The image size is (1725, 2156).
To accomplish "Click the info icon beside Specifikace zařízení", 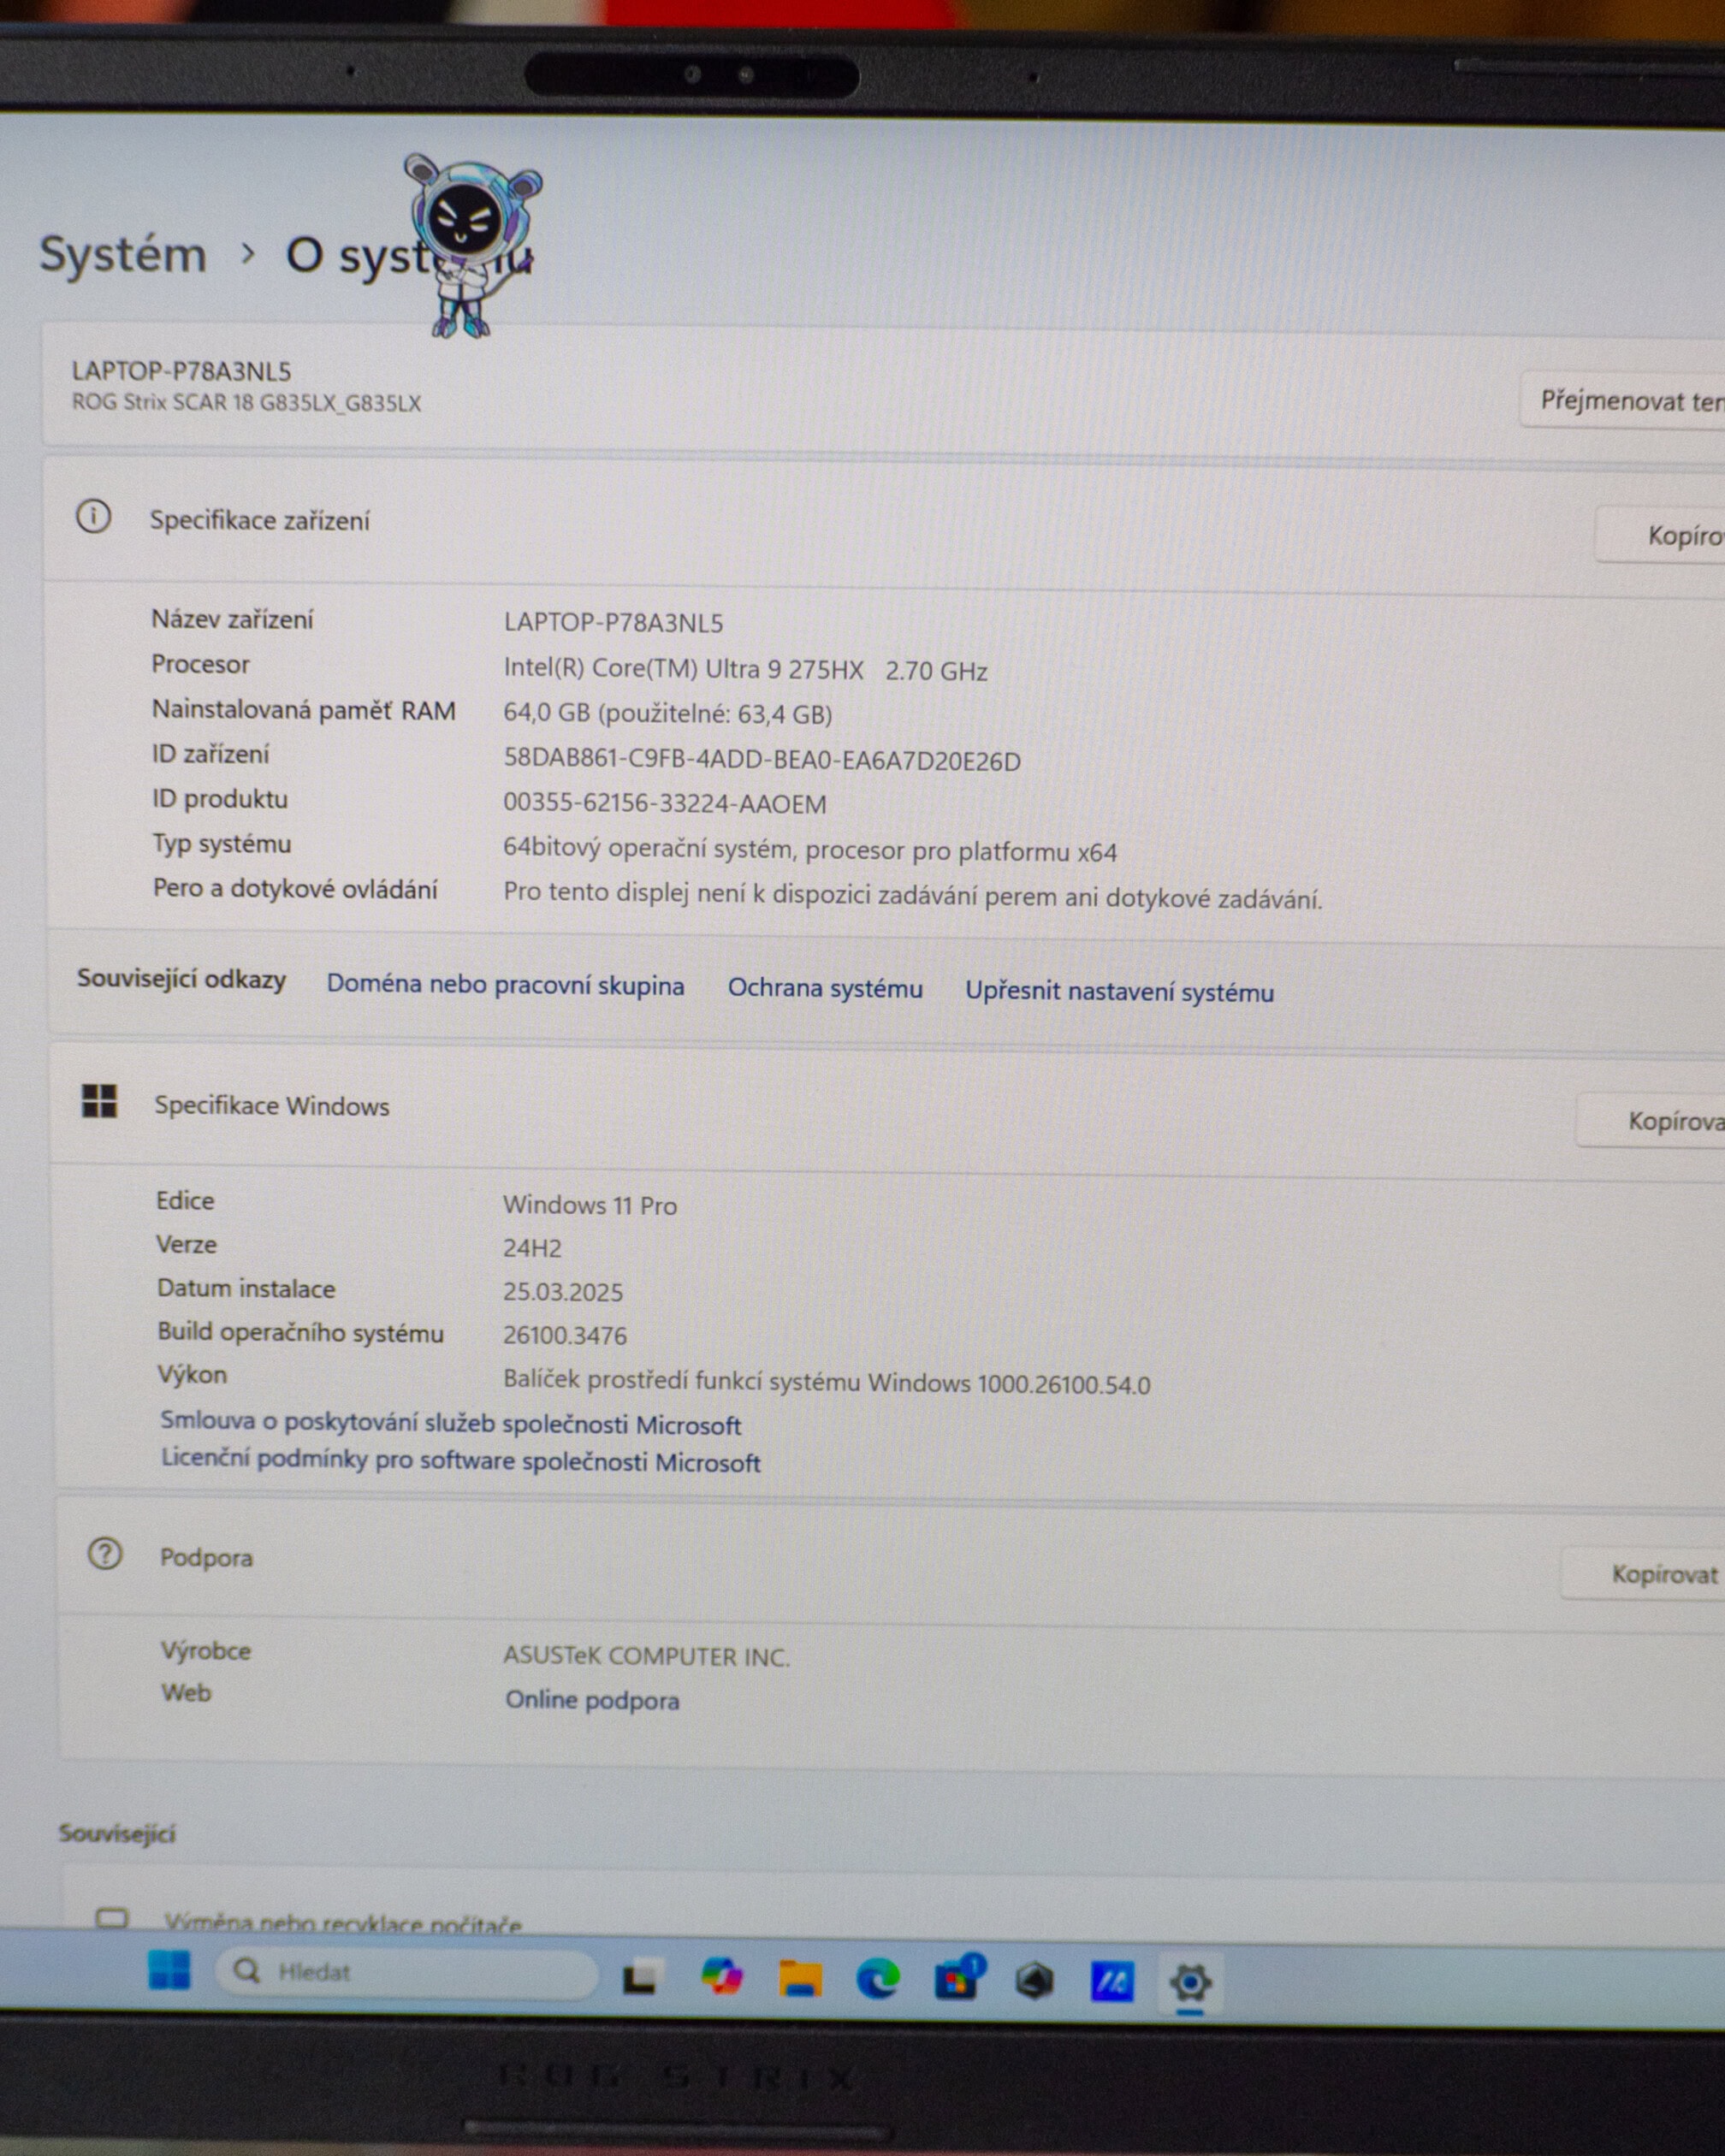I will pyautogui.click(x=94, y=517).
